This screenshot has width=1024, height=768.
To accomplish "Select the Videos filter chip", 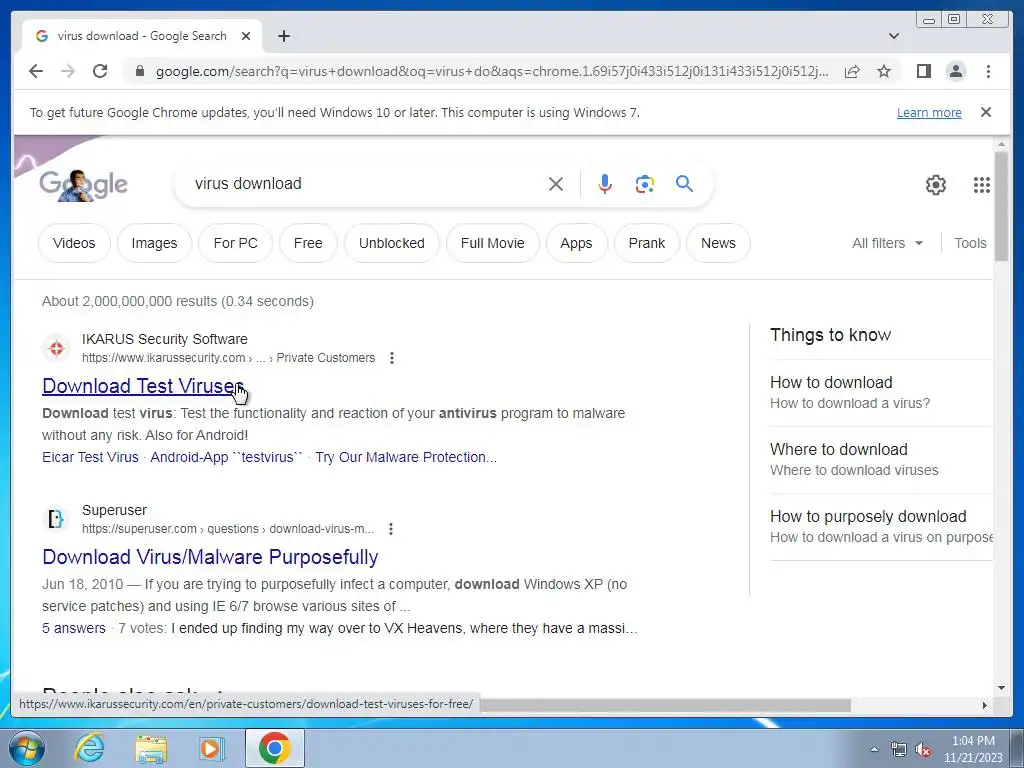I will click(74, 243).
